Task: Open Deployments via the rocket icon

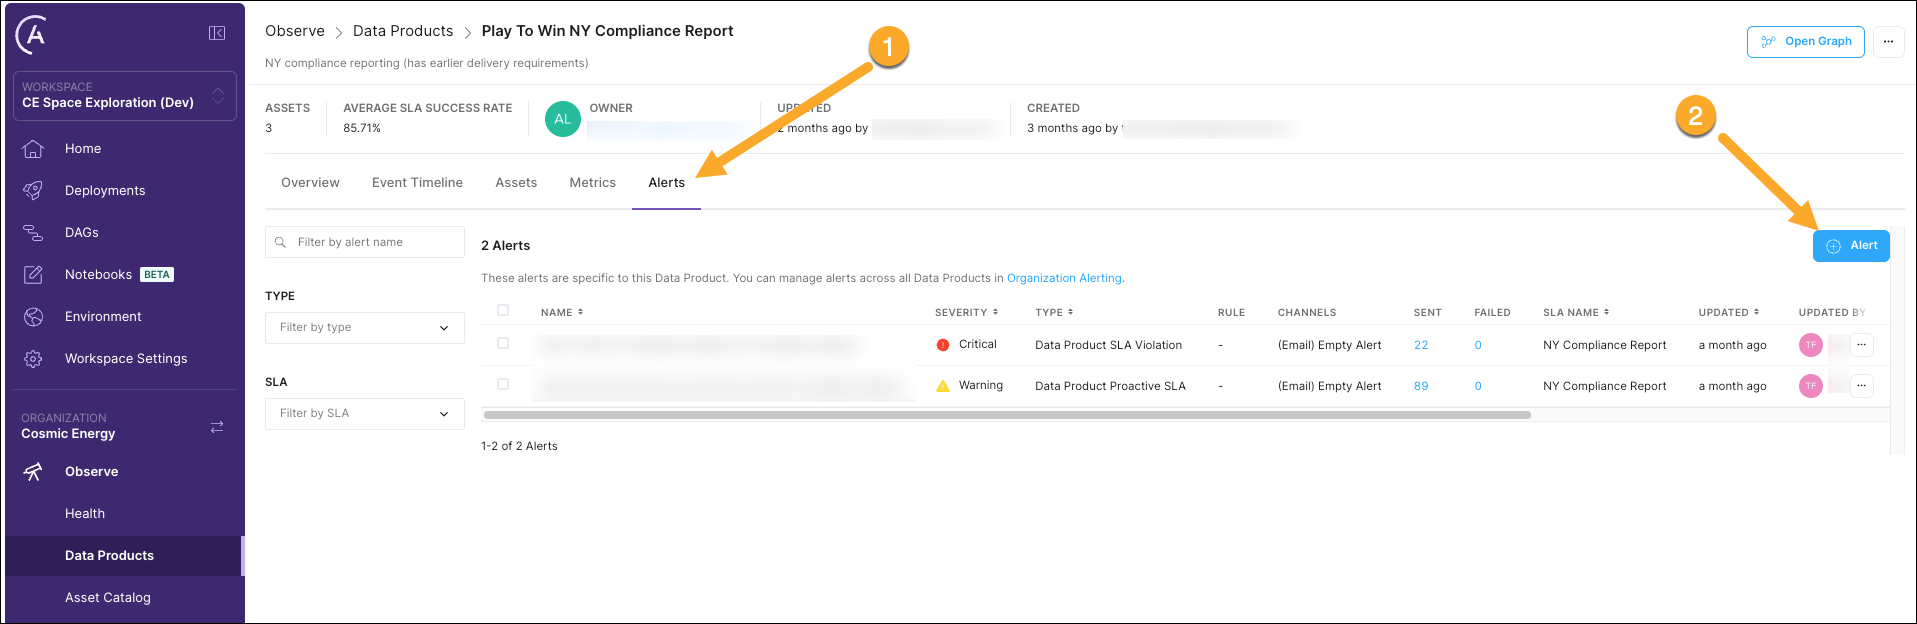Action: click(x=33, y=191)
